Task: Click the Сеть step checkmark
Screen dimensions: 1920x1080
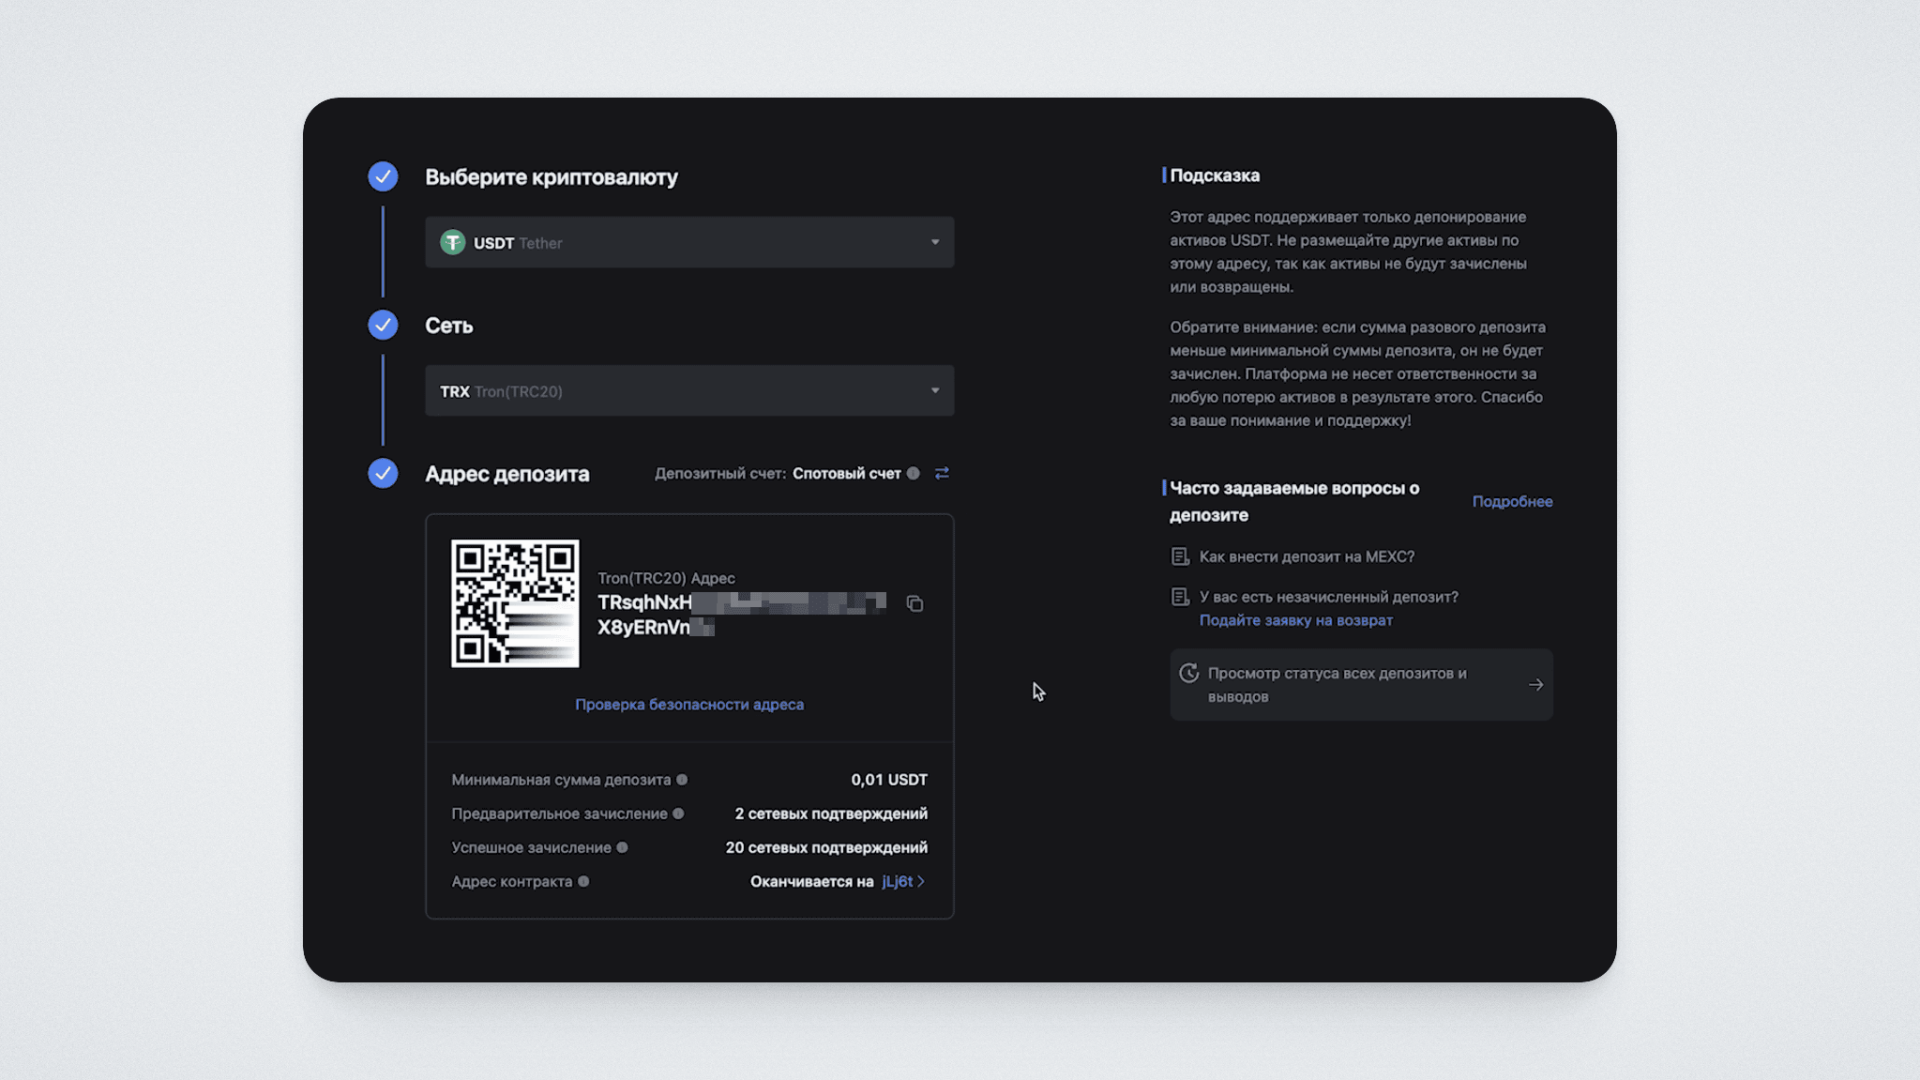Action: (383, 325)
